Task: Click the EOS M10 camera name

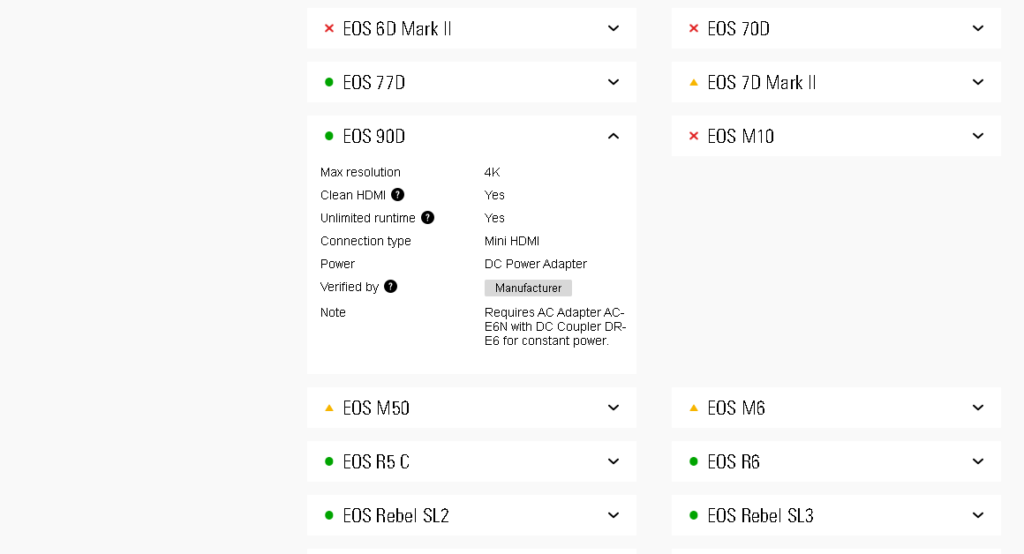Action: (741, 136)
